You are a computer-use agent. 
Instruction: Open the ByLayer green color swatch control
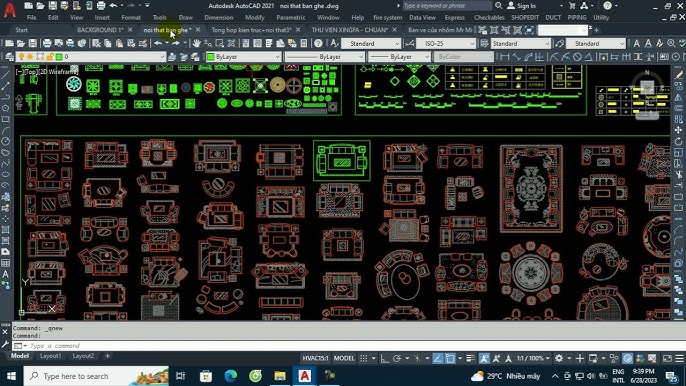coord(243,57)
